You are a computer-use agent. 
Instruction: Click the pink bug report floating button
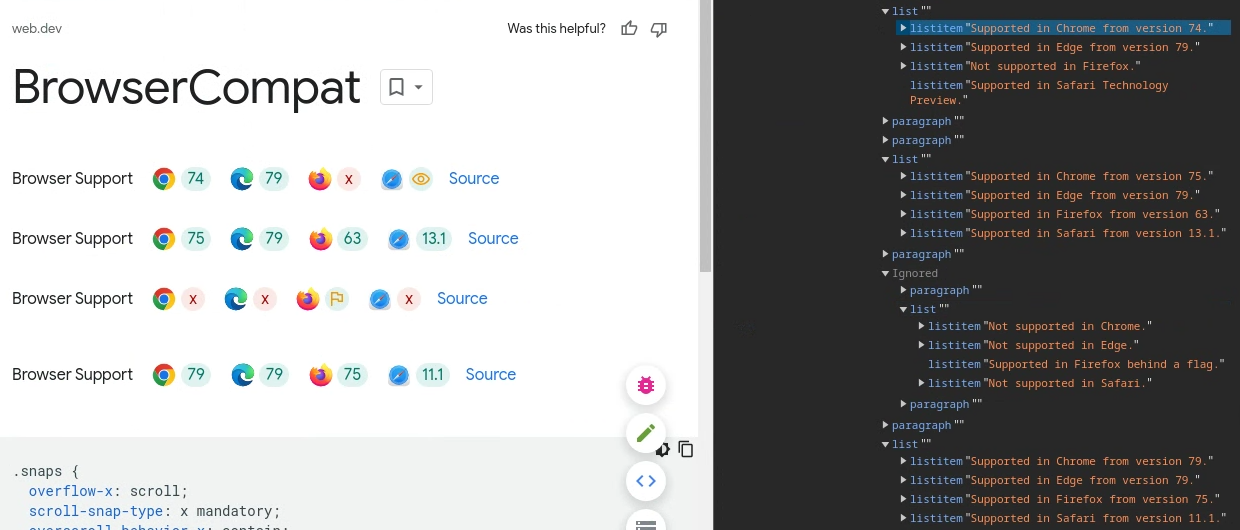646,385
